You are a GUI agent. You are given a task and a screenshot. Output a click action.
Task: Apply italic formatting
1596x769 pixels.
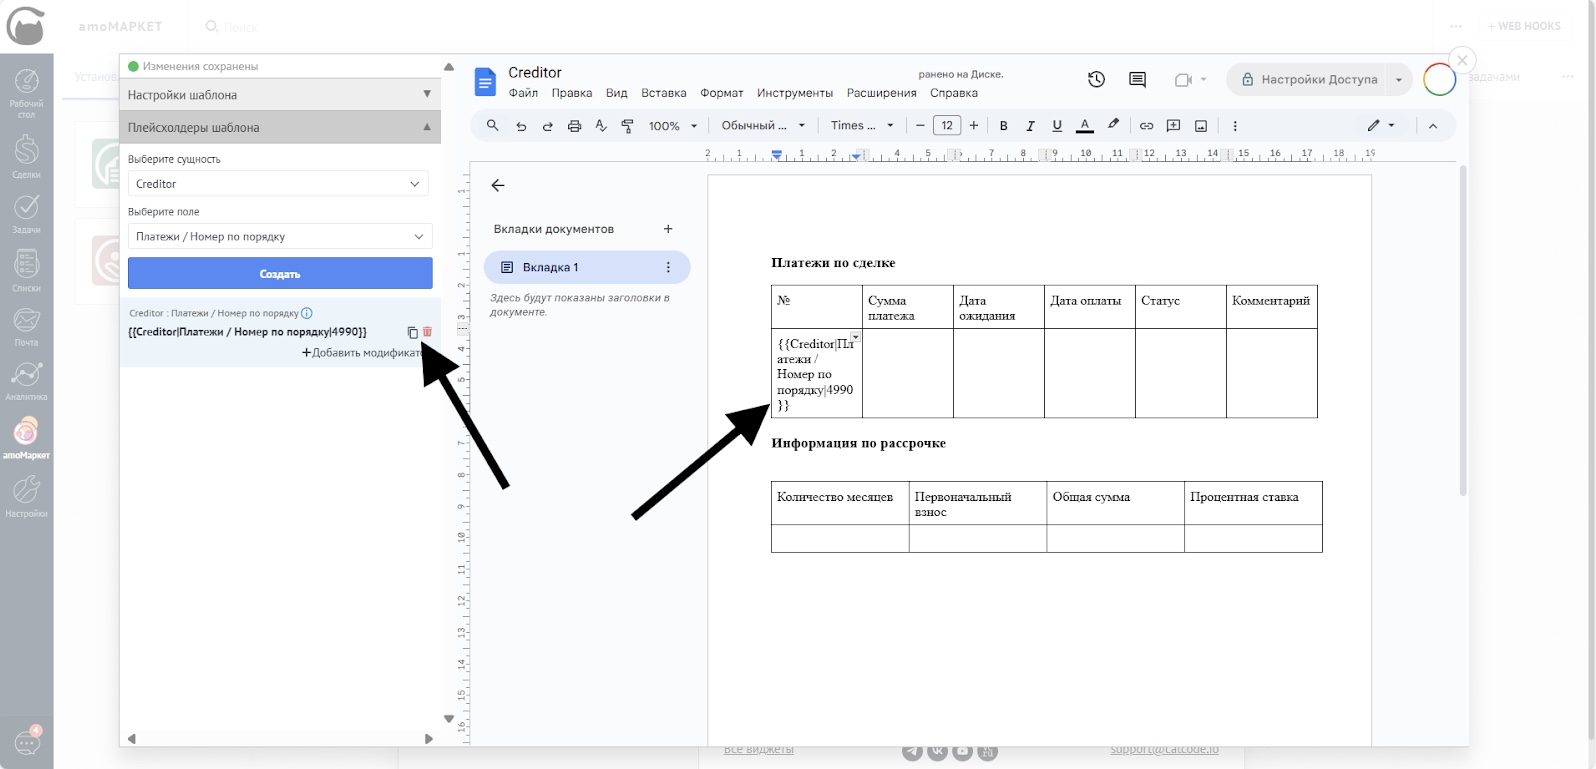1030,126
